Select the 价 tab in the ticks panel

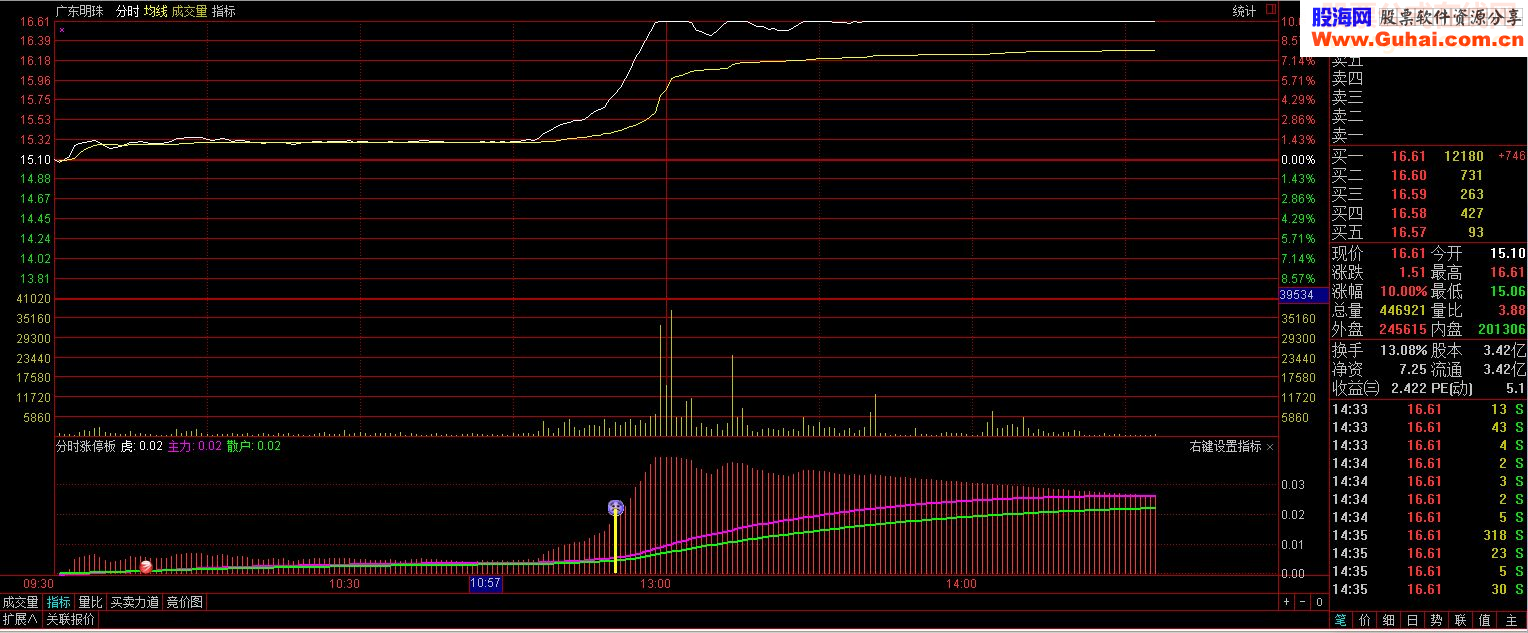coord(1364,621)
